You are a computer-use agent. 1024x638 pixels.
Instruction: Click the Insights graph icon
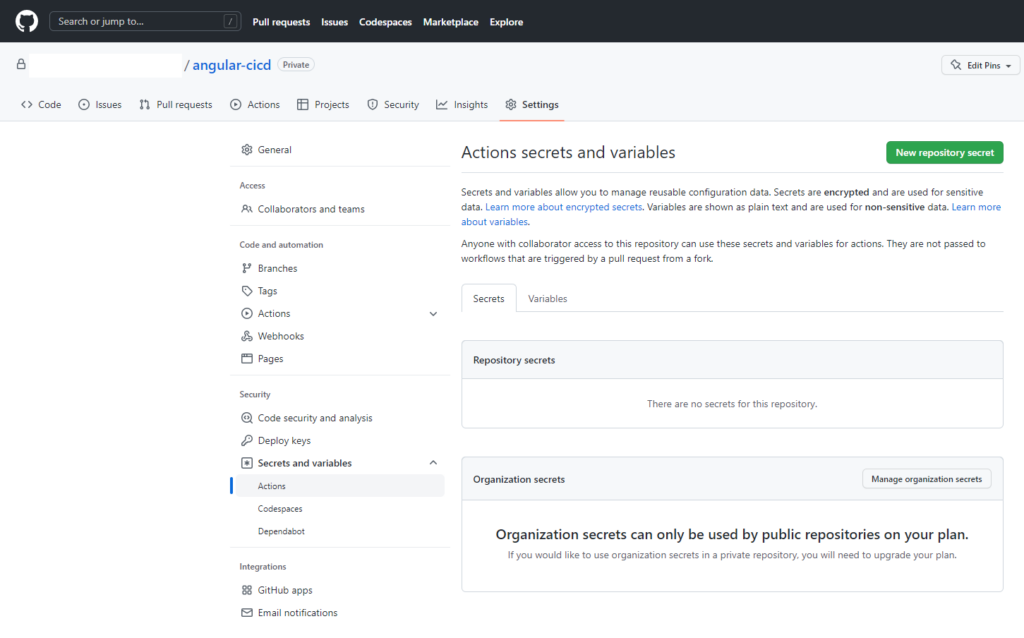point(442,104)
